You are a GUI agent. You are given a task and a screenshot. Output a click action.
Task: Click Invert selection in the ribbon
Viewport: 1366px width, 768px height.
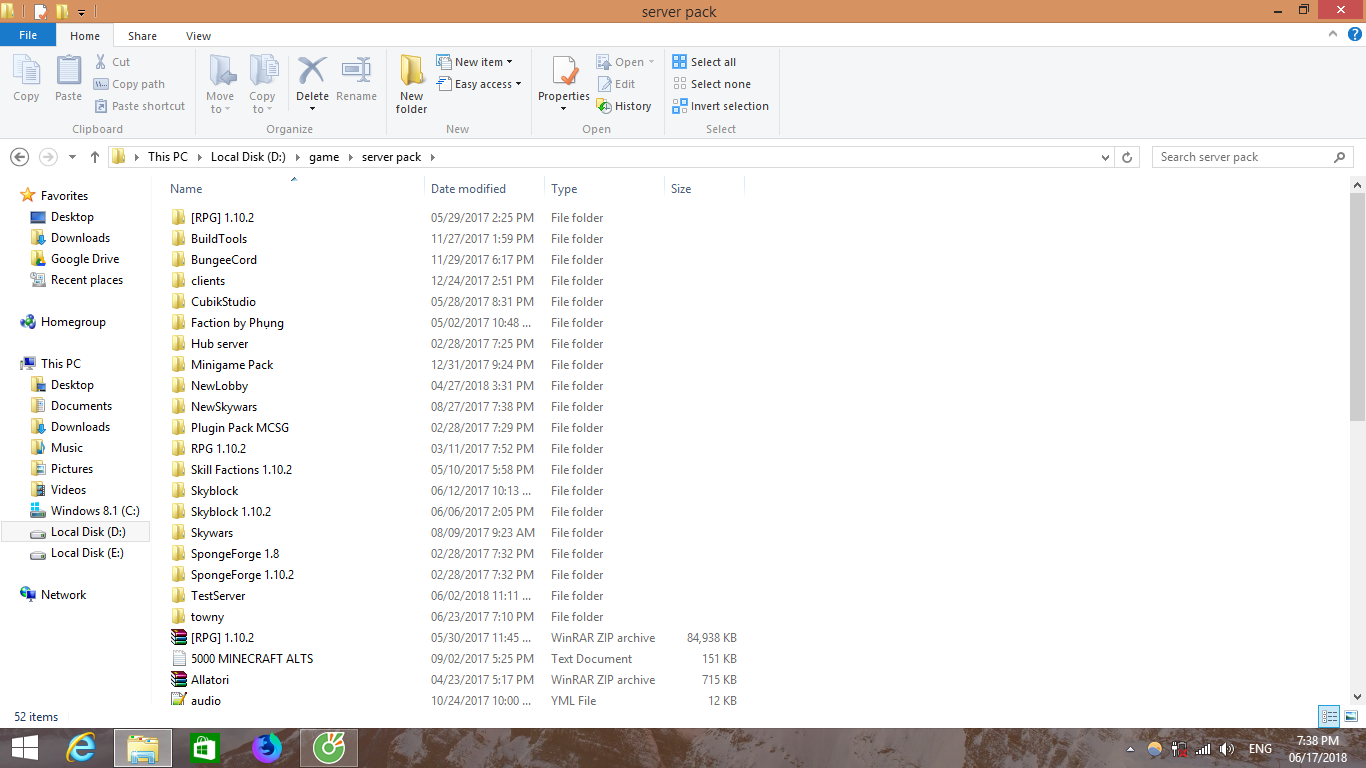click(721, 106)
